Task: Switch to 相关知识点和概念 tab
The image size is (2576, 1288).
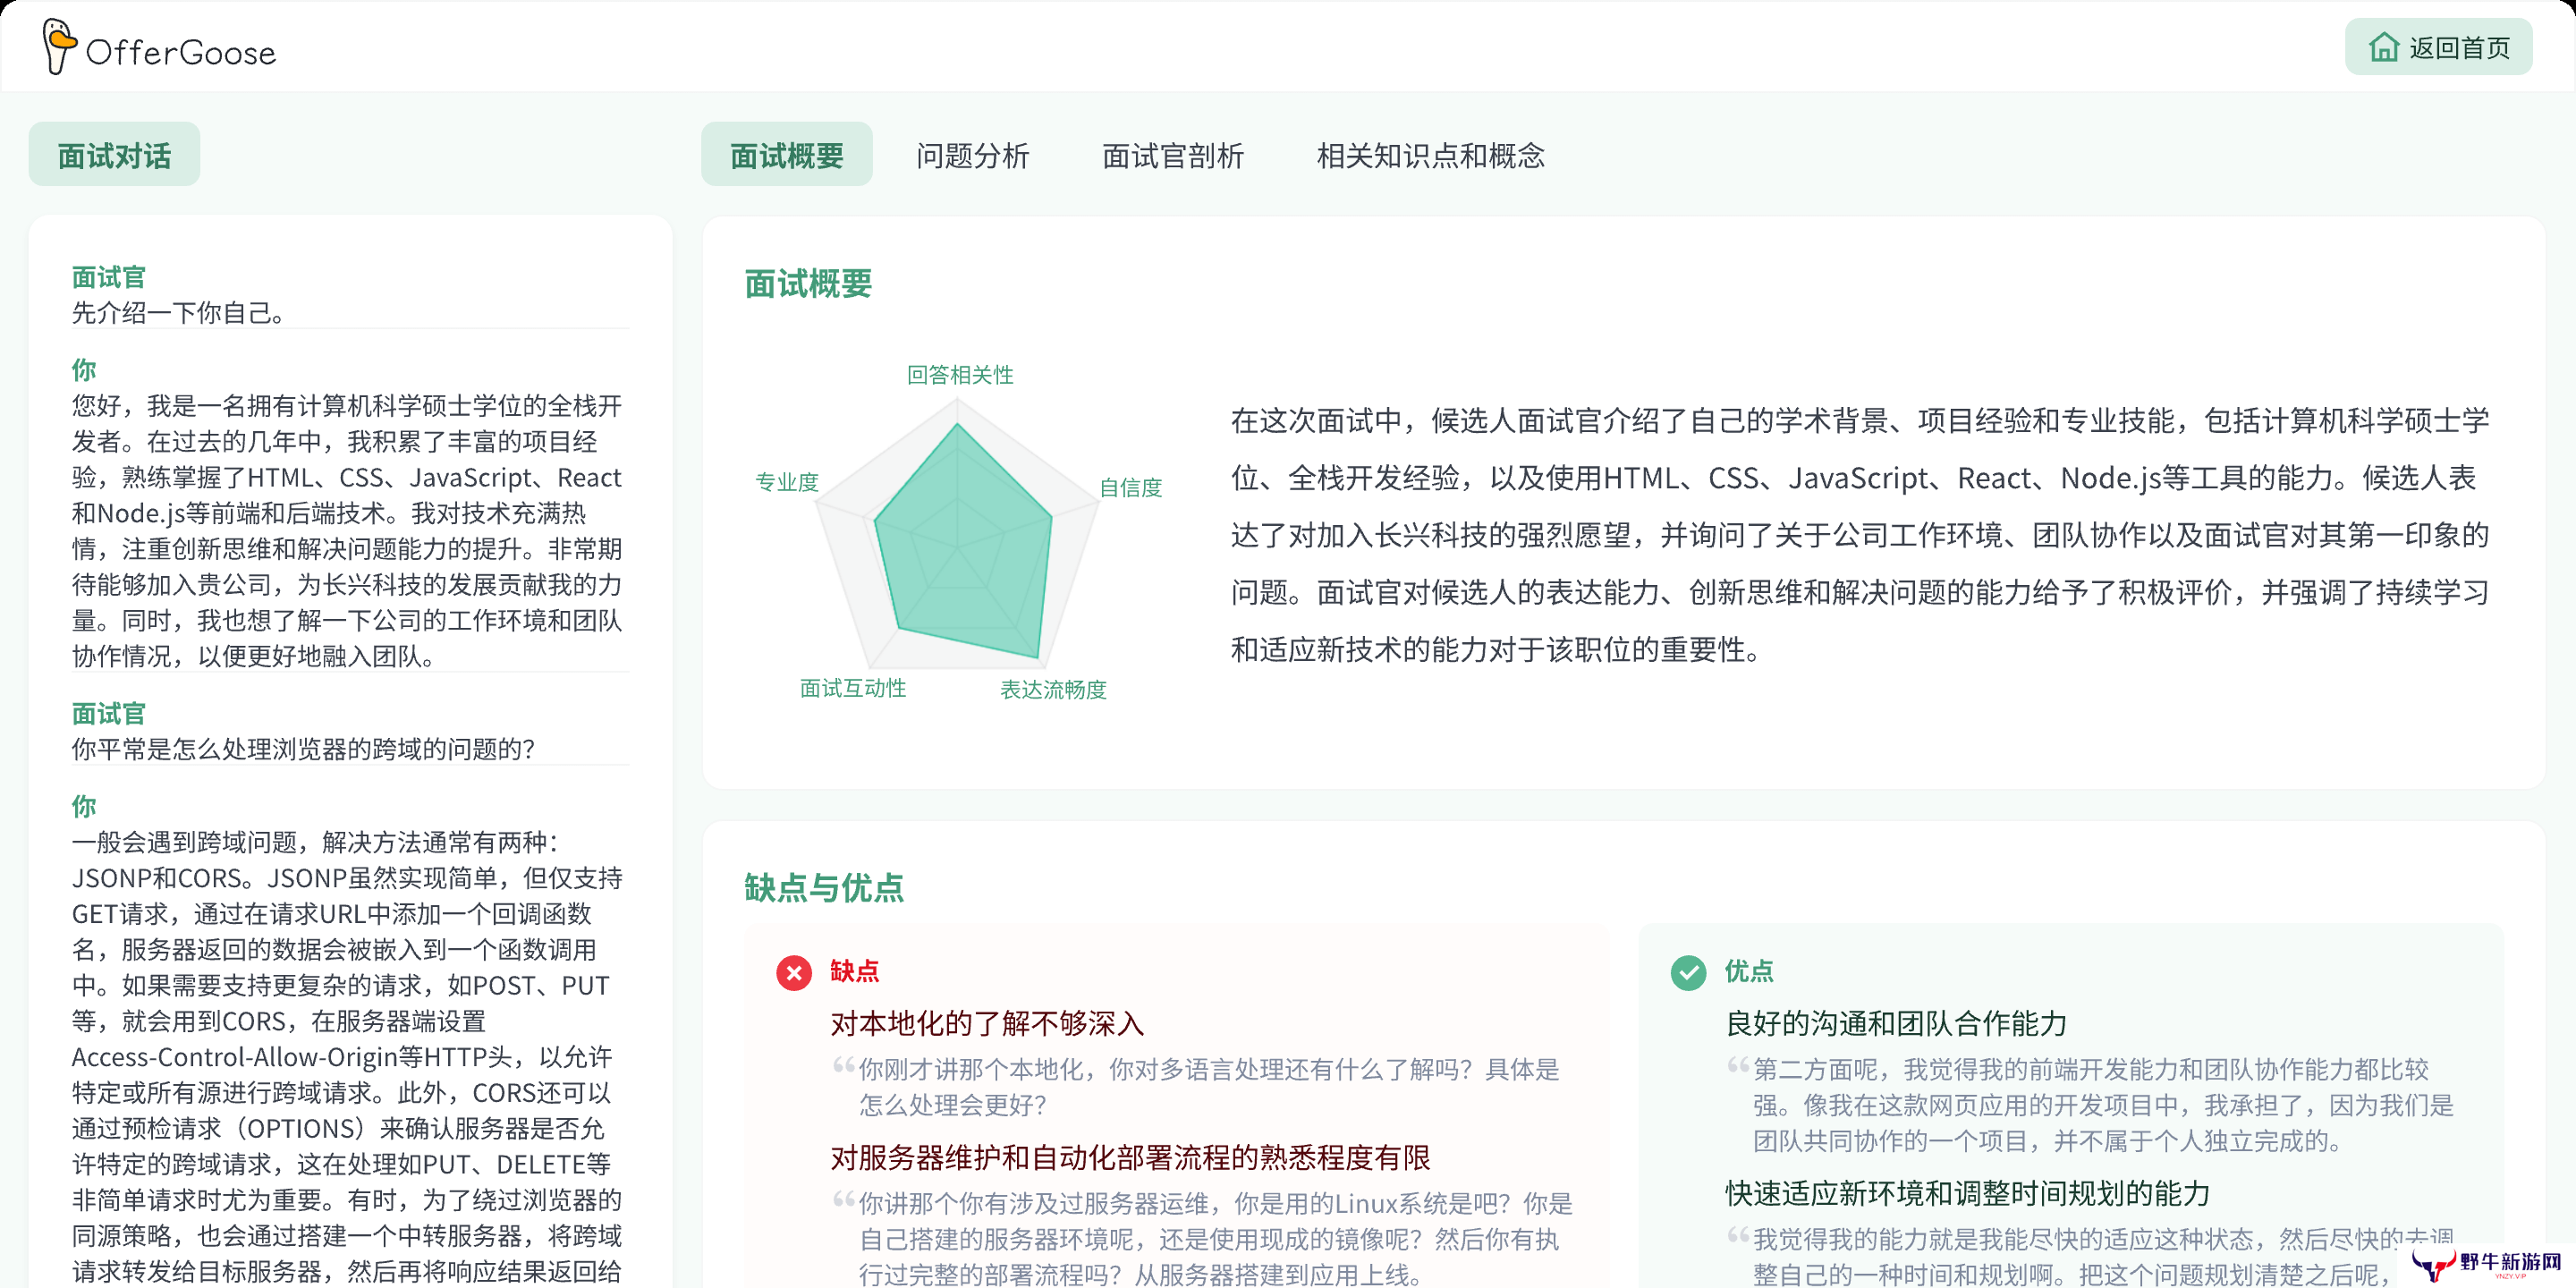Action: click(1430, 155)
